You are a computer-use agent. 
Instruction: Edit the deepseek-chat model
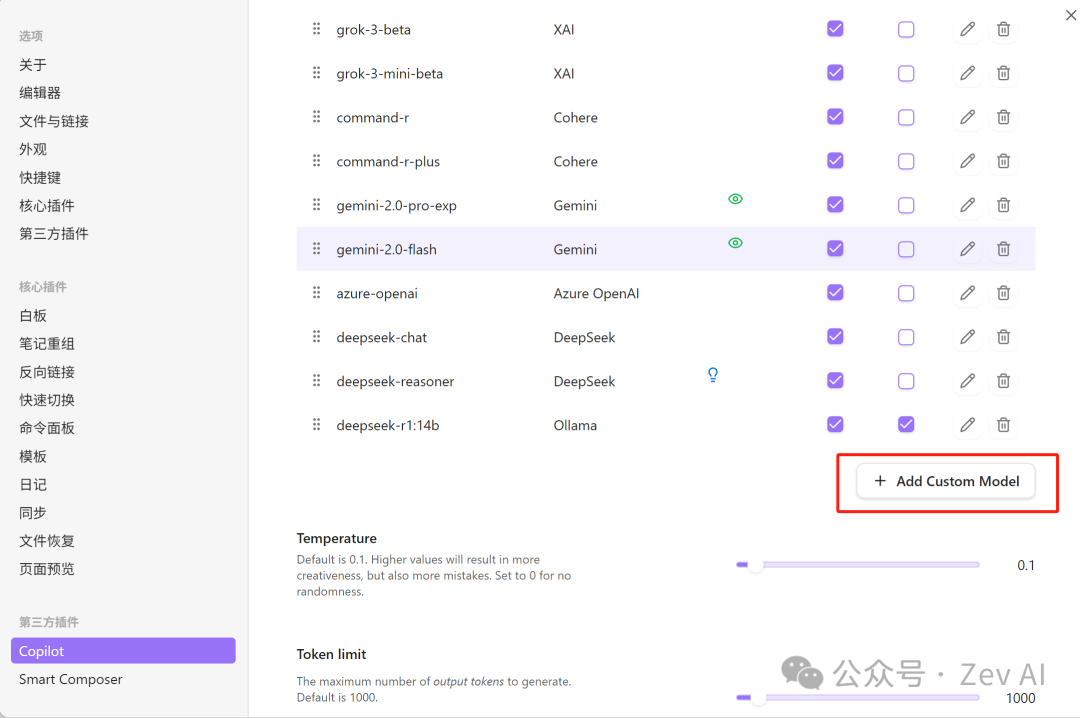(967, 337)
